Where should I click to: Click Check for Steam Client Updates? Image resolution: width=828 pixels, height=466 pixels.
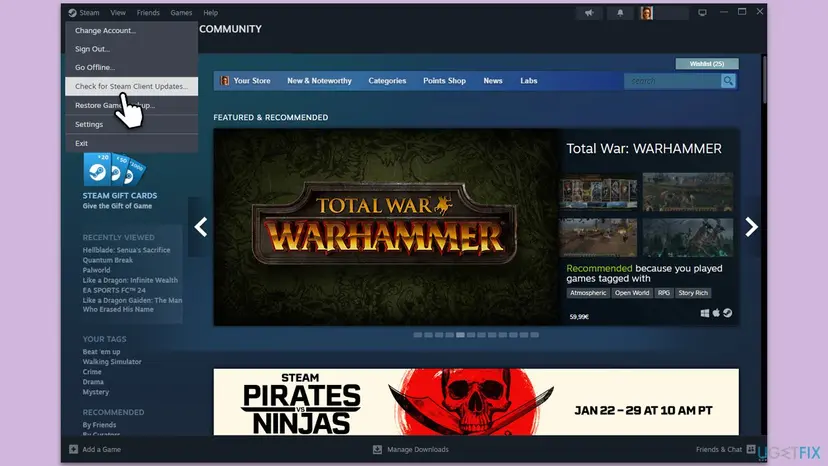click(131, 86)
